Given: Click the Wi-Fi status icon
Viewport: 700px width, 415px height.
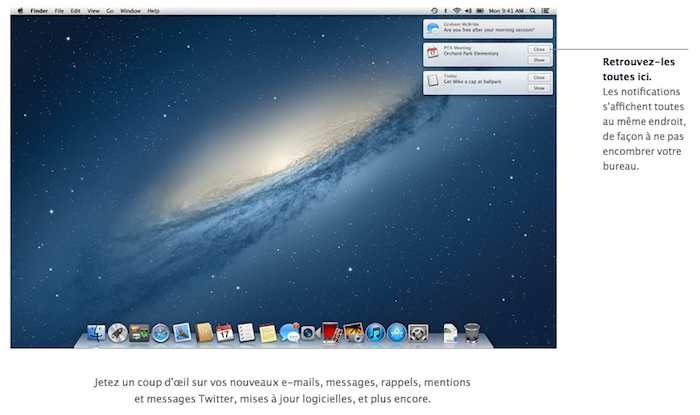Looking at the screenshot, I should [x=457, y=10].
